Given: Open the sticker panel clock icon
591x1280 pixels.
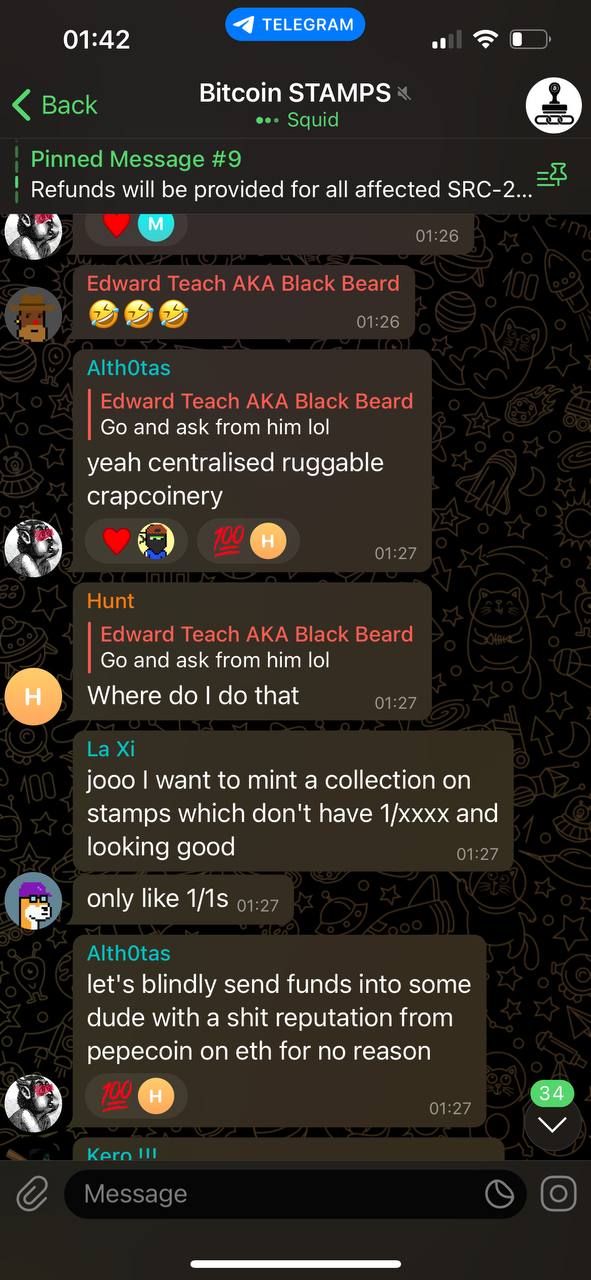Looking at the screenshot, I should (x=498, y=1194).
